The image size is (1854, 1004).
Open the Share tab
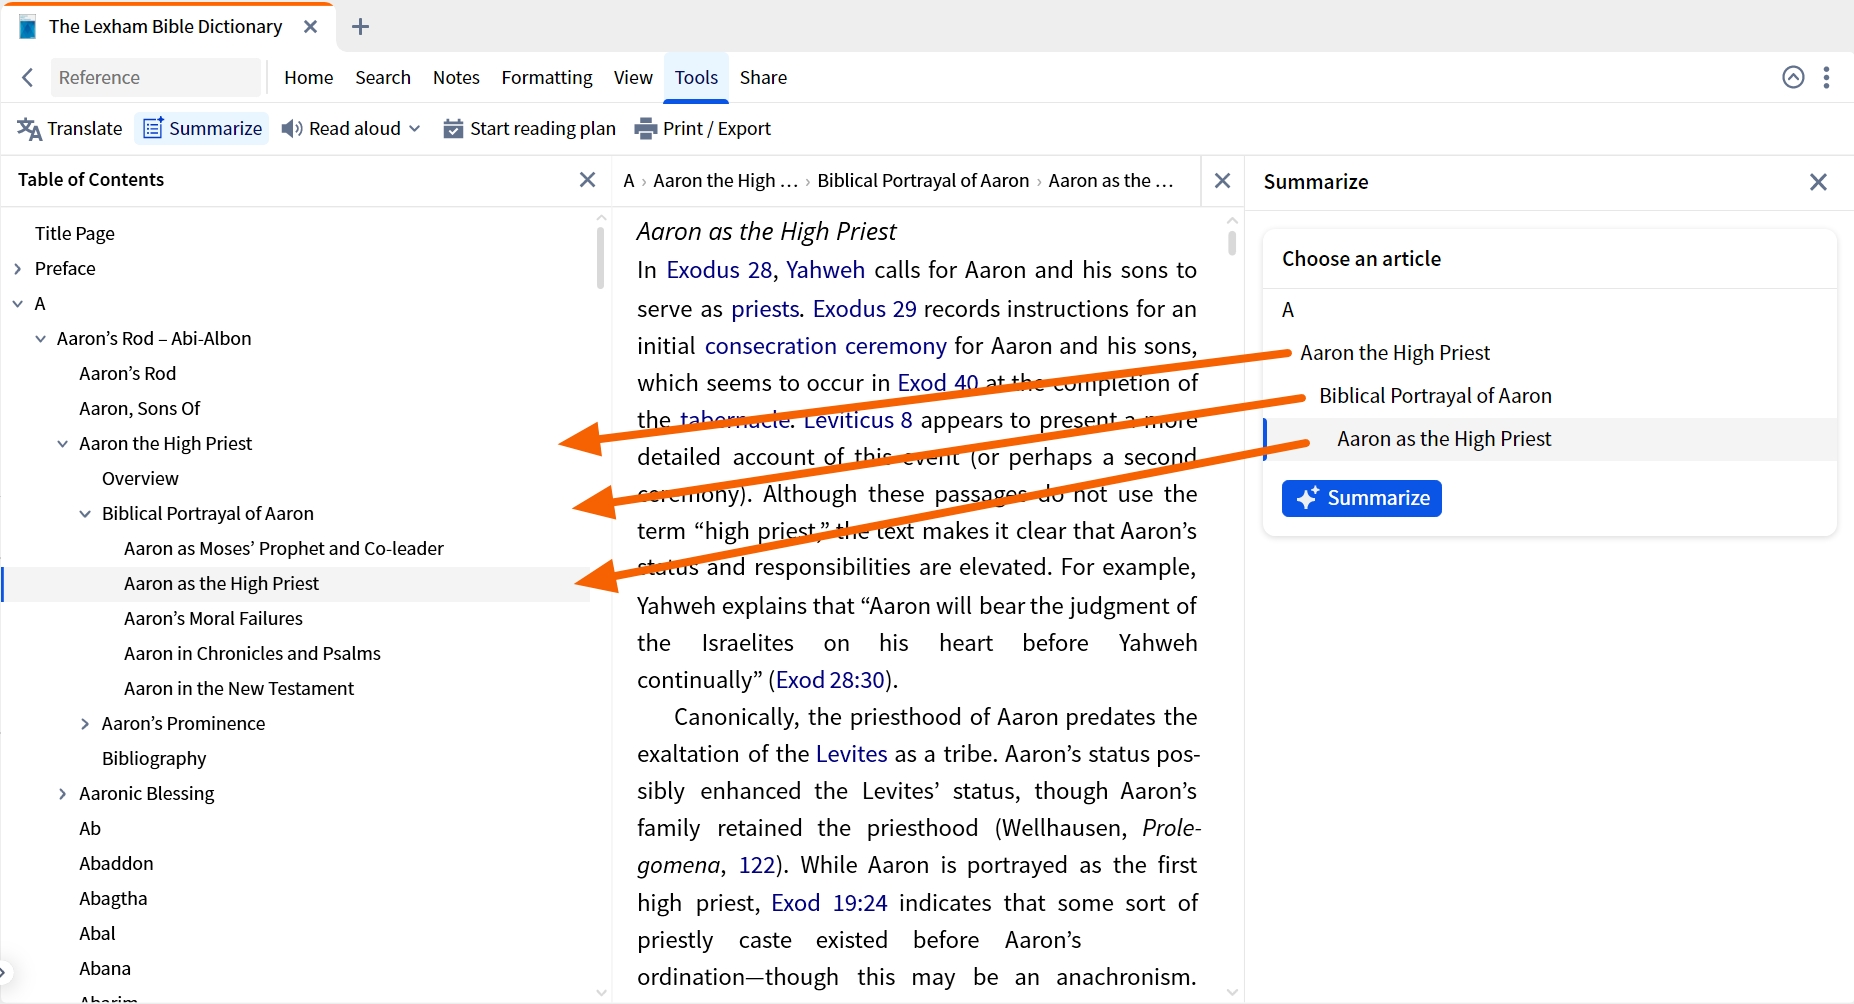(763, 77)
